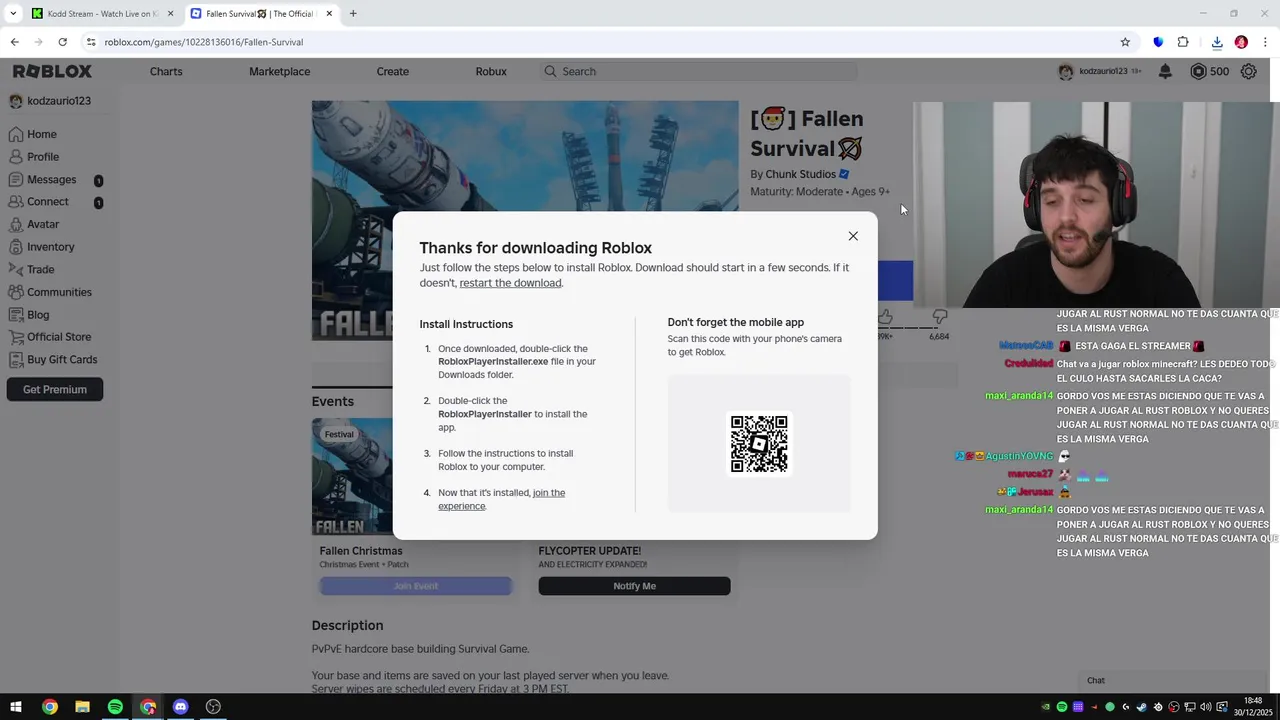Open Charts in the Roblox top navigation
The width and height of the screenshot is (1280, 720).
pos(166,71)
